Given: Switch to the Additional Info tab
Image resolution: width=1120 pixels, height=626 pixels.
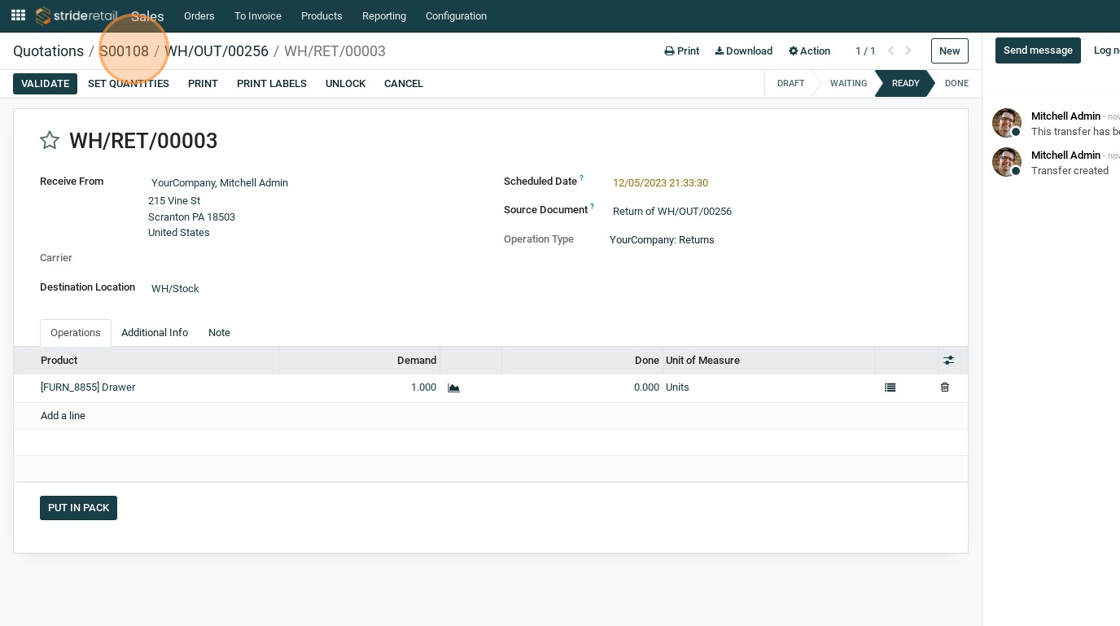Looking at the screenshot, I should coord(154,333).
